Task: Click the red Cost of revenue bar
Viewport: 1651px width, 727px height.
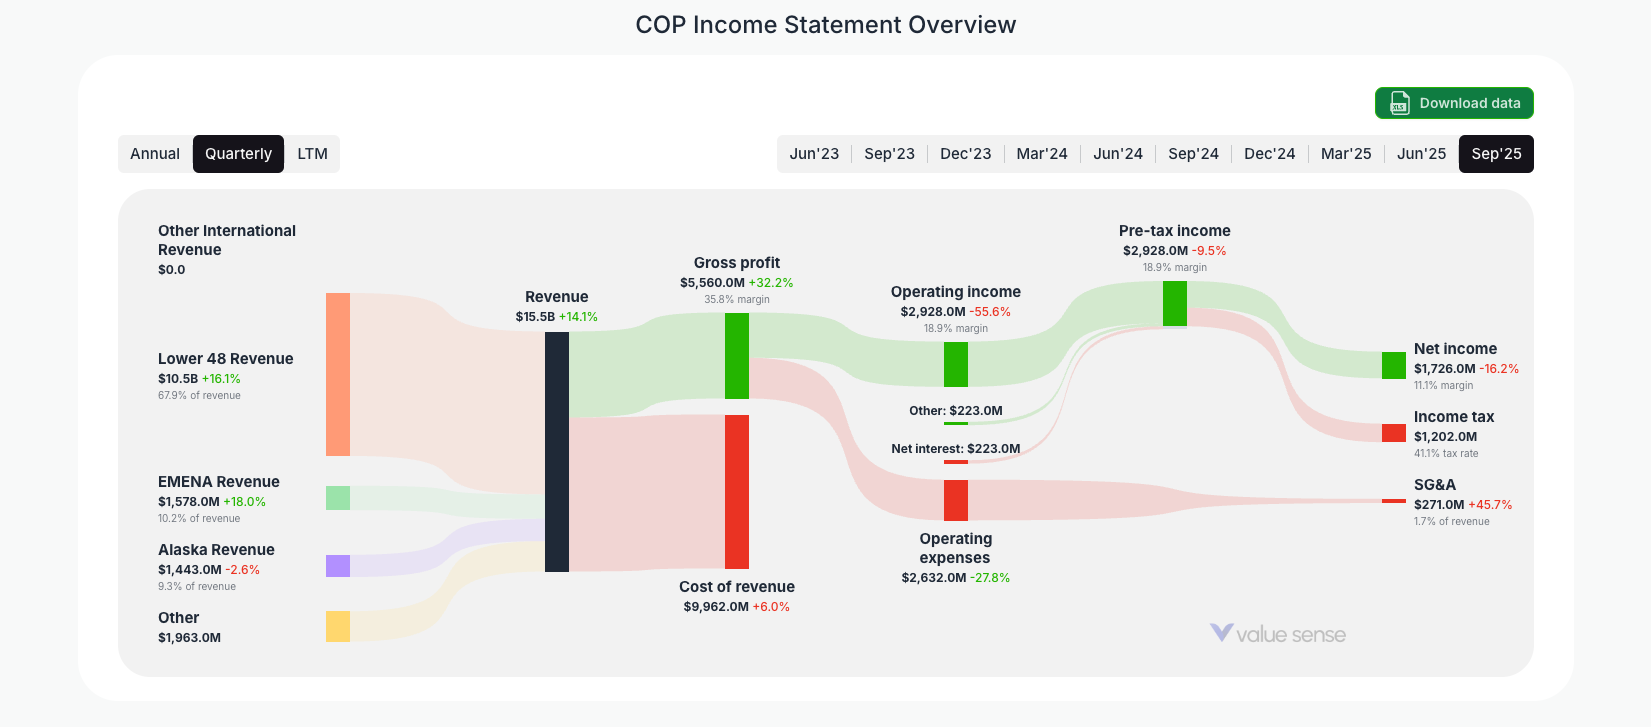Action: [x=737, y=490]
